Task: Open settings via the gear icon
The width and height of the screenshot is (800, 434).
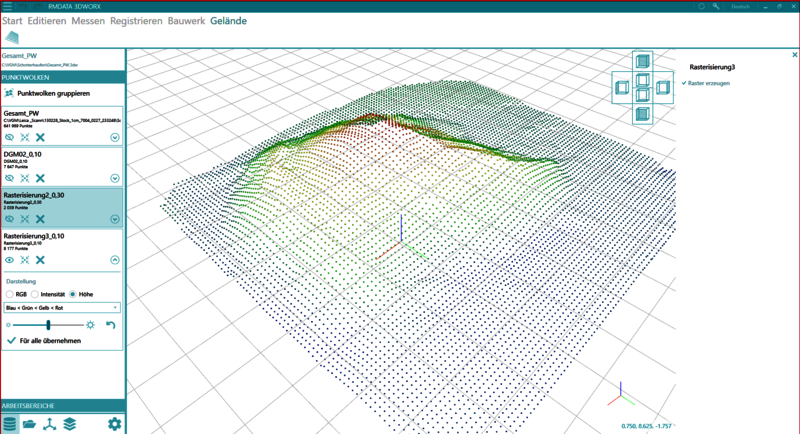Action: point(114,424)
